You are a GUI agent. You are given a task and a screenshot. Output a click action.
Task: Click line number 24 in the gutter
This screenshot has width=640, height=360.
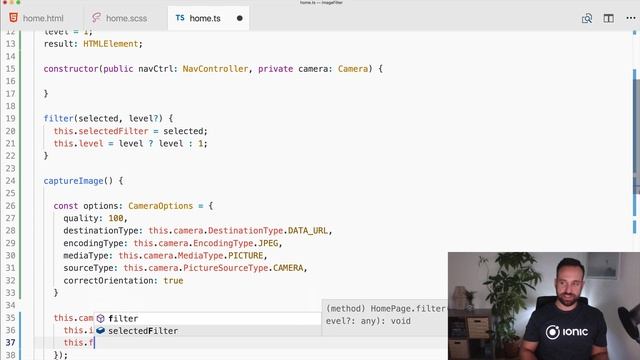pyautogui.click(x=10, y=181)
